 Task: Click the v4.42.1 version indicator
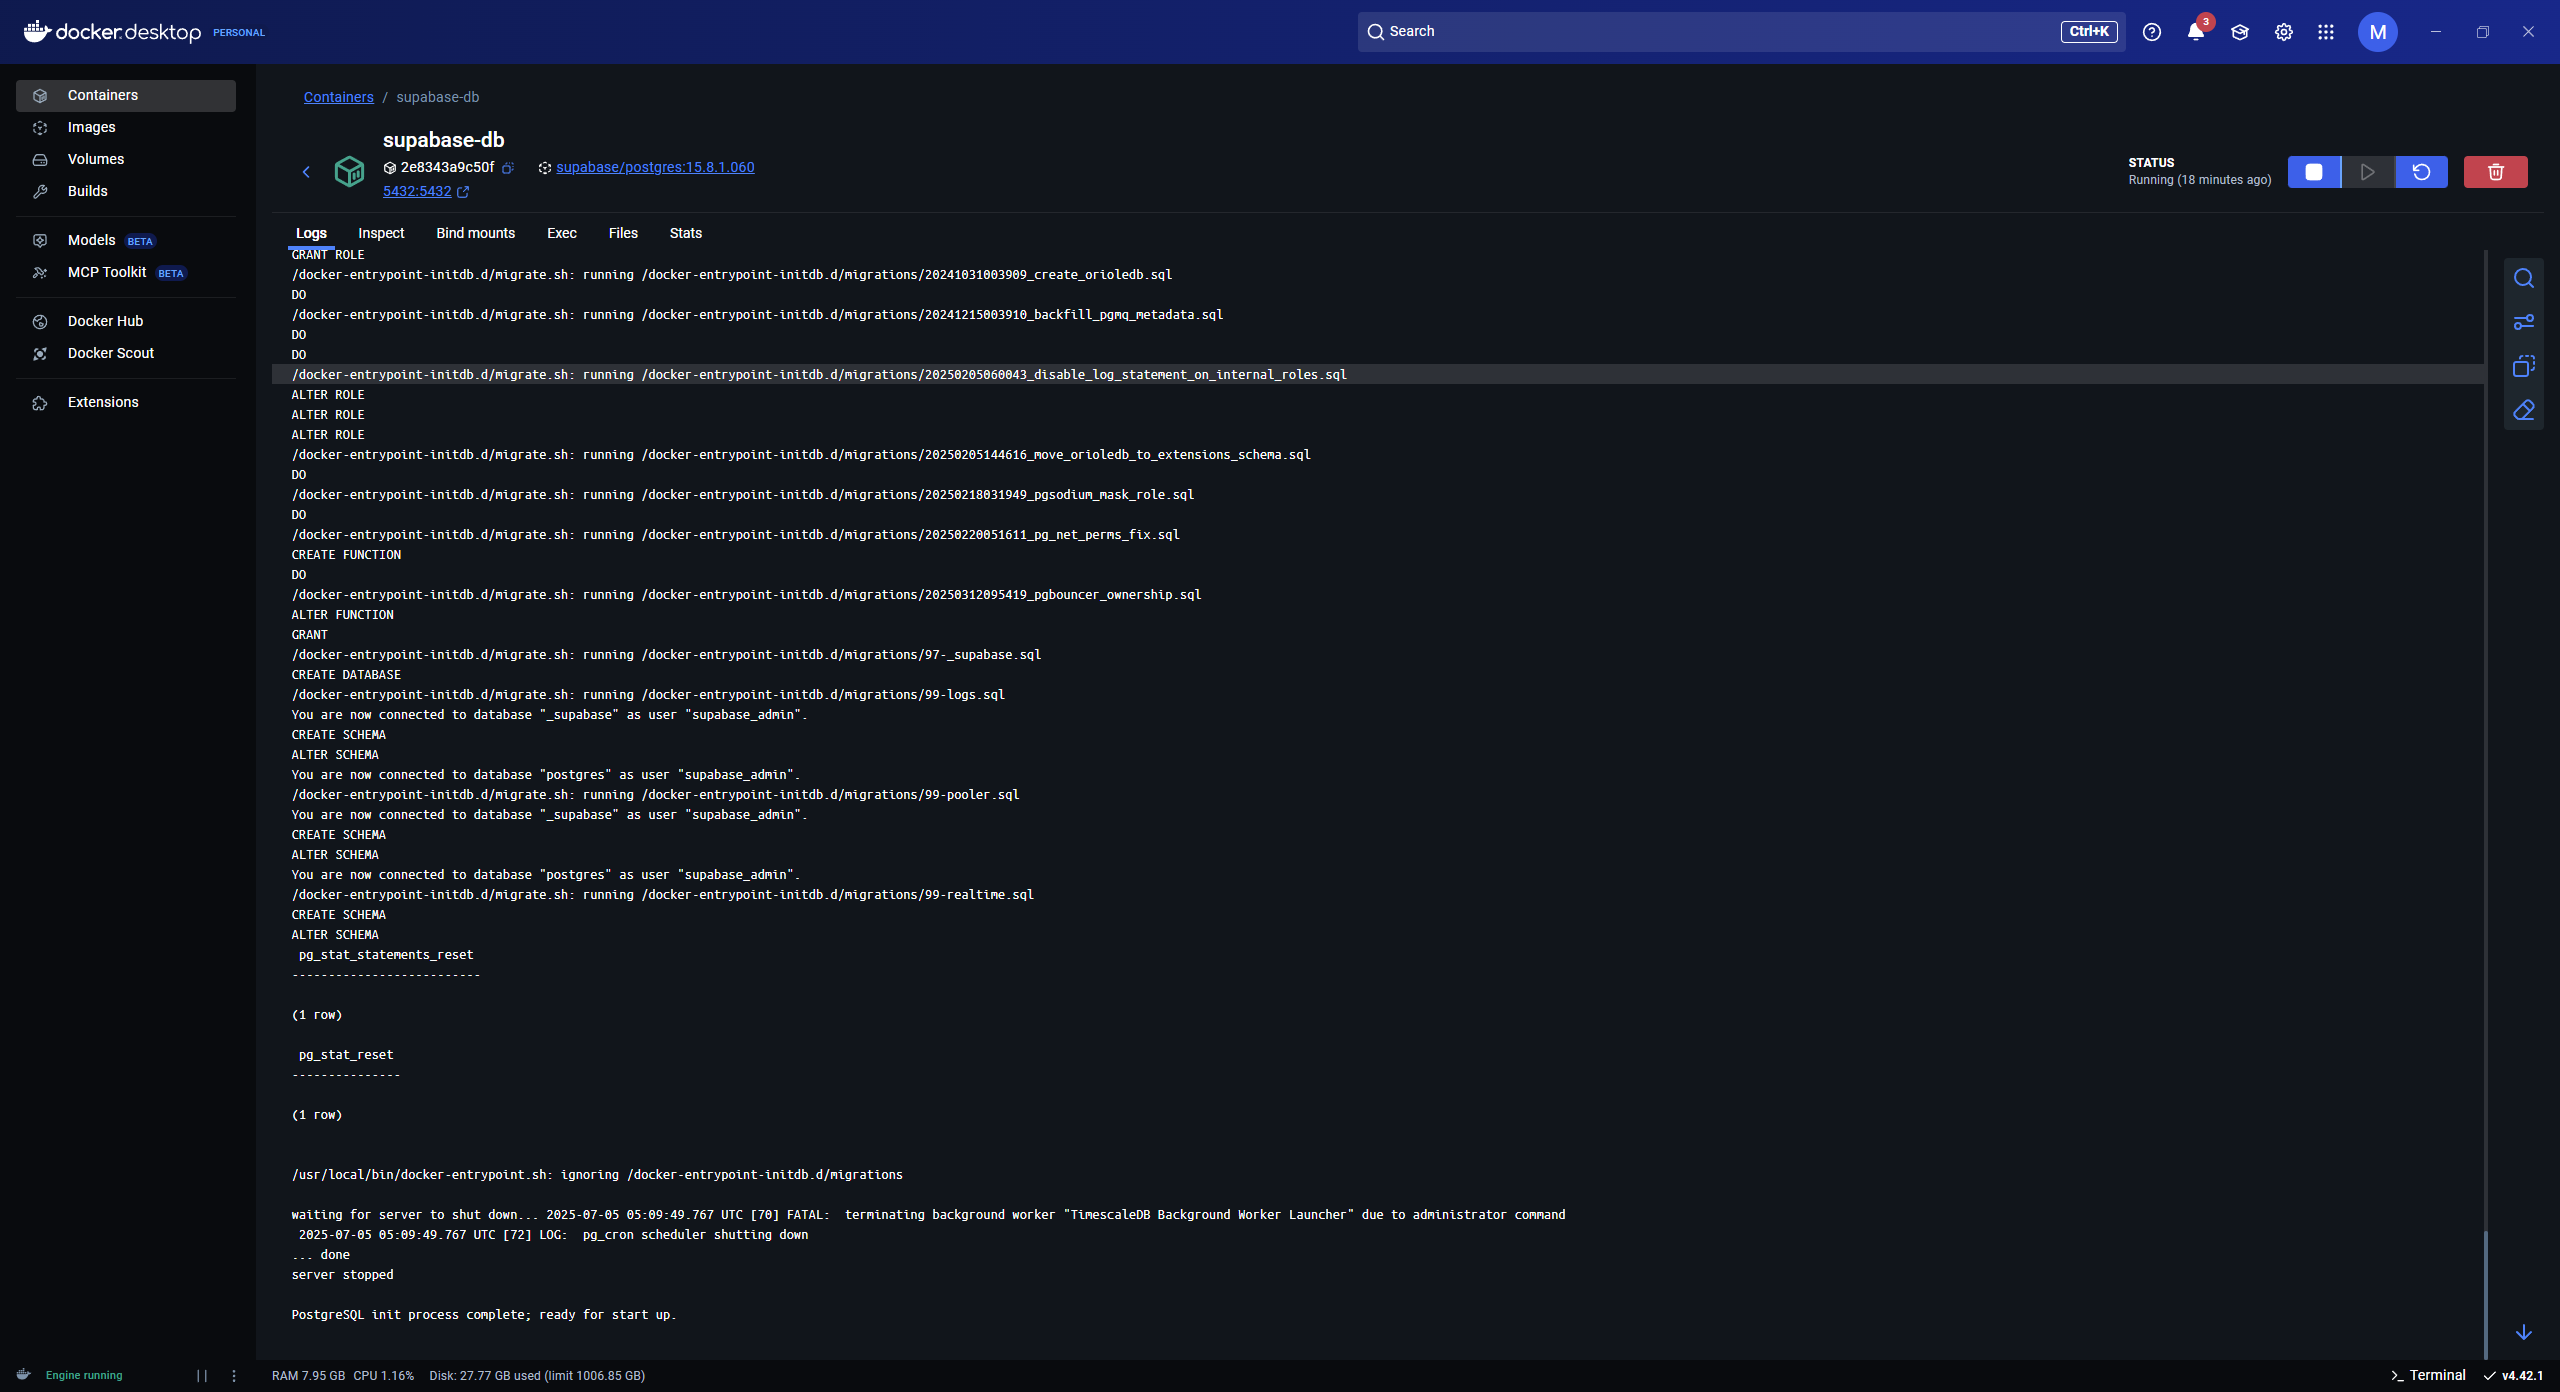[2513, 1376]
